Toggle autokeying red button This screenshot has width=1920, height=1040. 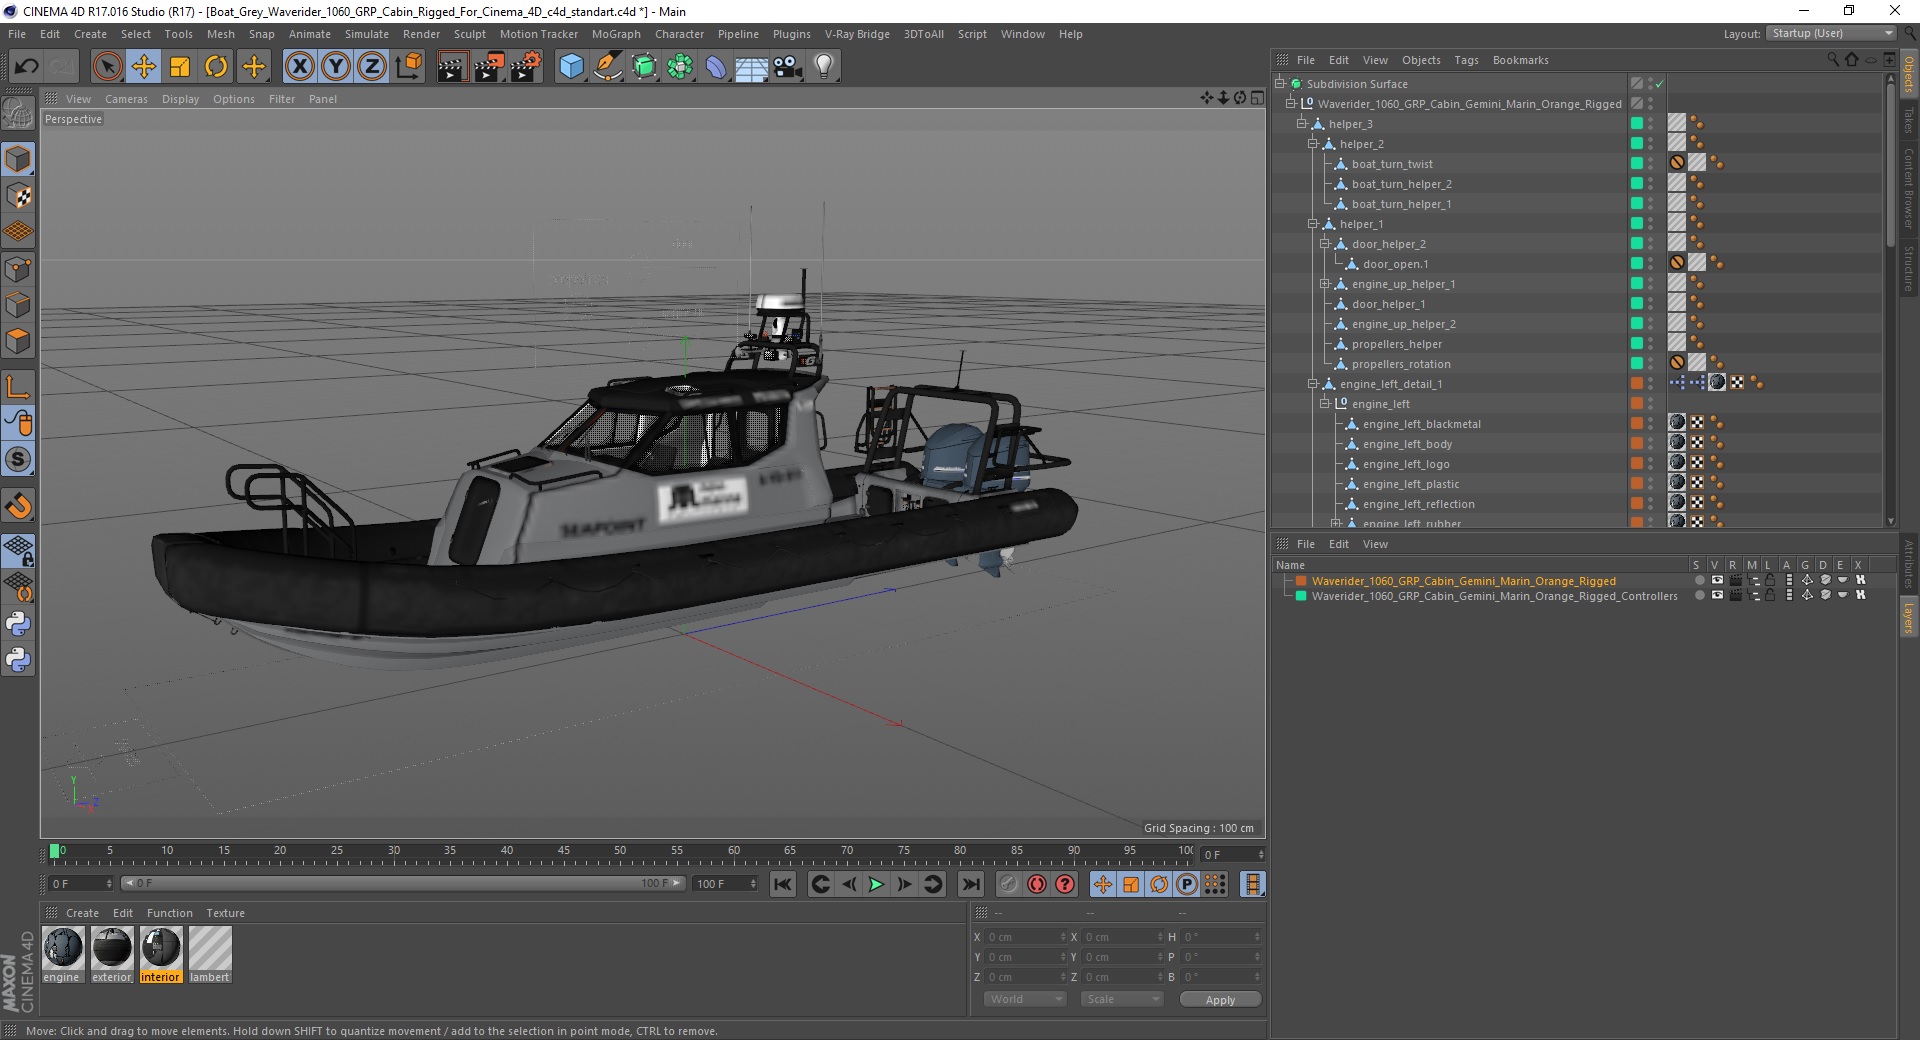1037,884
